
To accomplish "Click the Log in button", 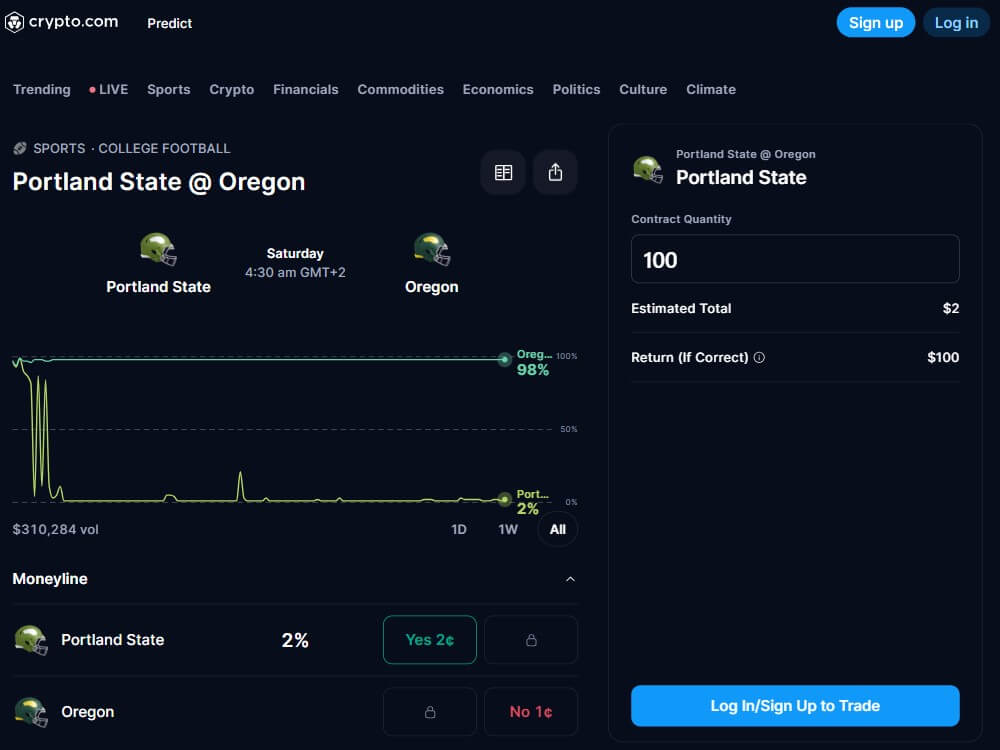I will point(956,23).
